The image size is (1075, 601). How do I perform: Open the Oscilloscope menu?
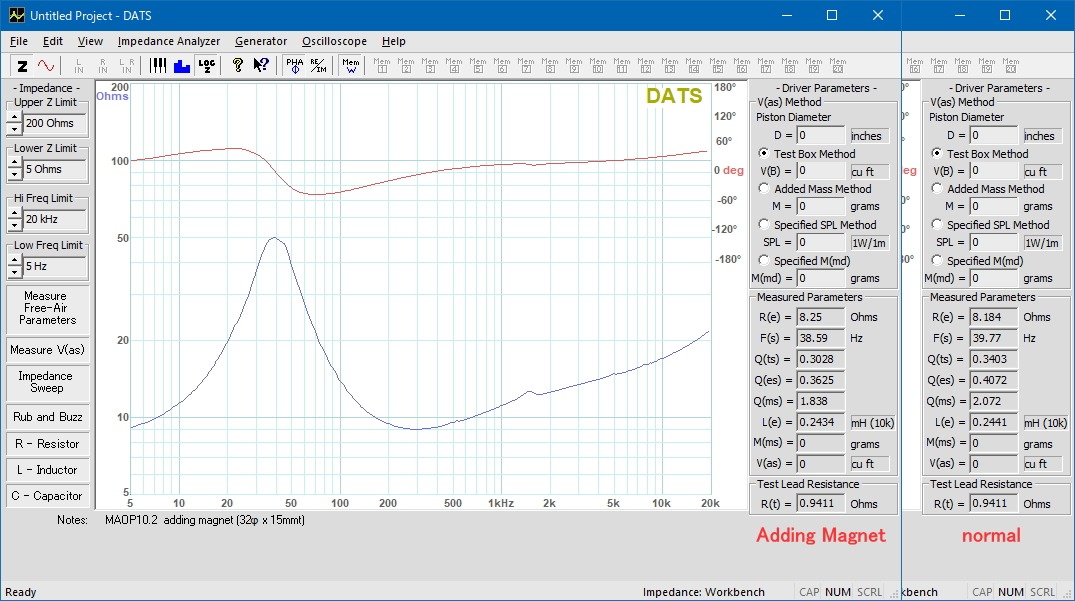(x=334, y=41)
